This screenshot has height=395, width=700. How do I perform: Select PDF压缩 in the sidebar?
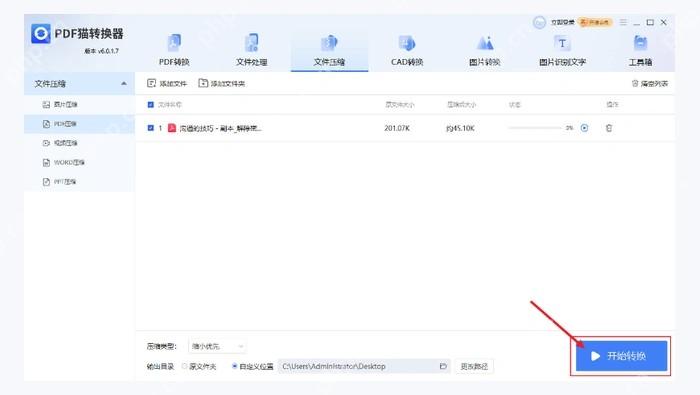79,124
